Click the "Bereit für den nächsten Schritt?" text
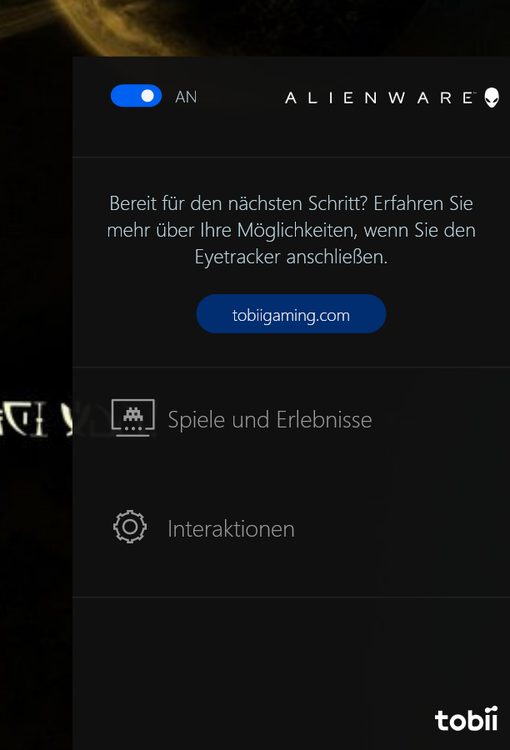 pos(238,203)
